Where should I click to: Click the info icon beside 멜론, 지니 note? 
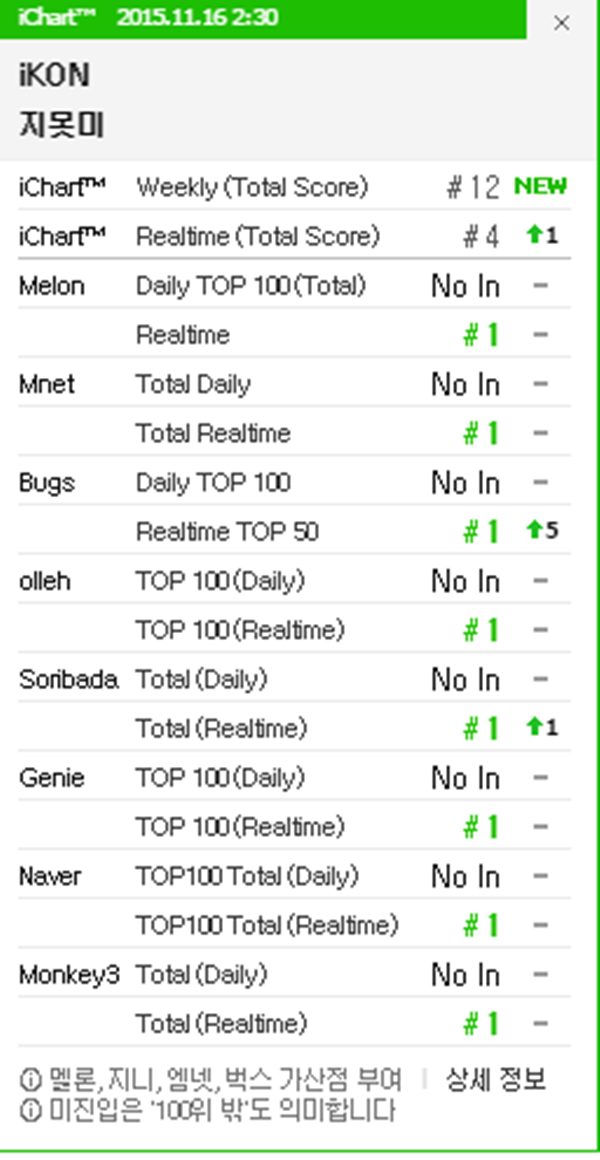tap(28, 1080)
